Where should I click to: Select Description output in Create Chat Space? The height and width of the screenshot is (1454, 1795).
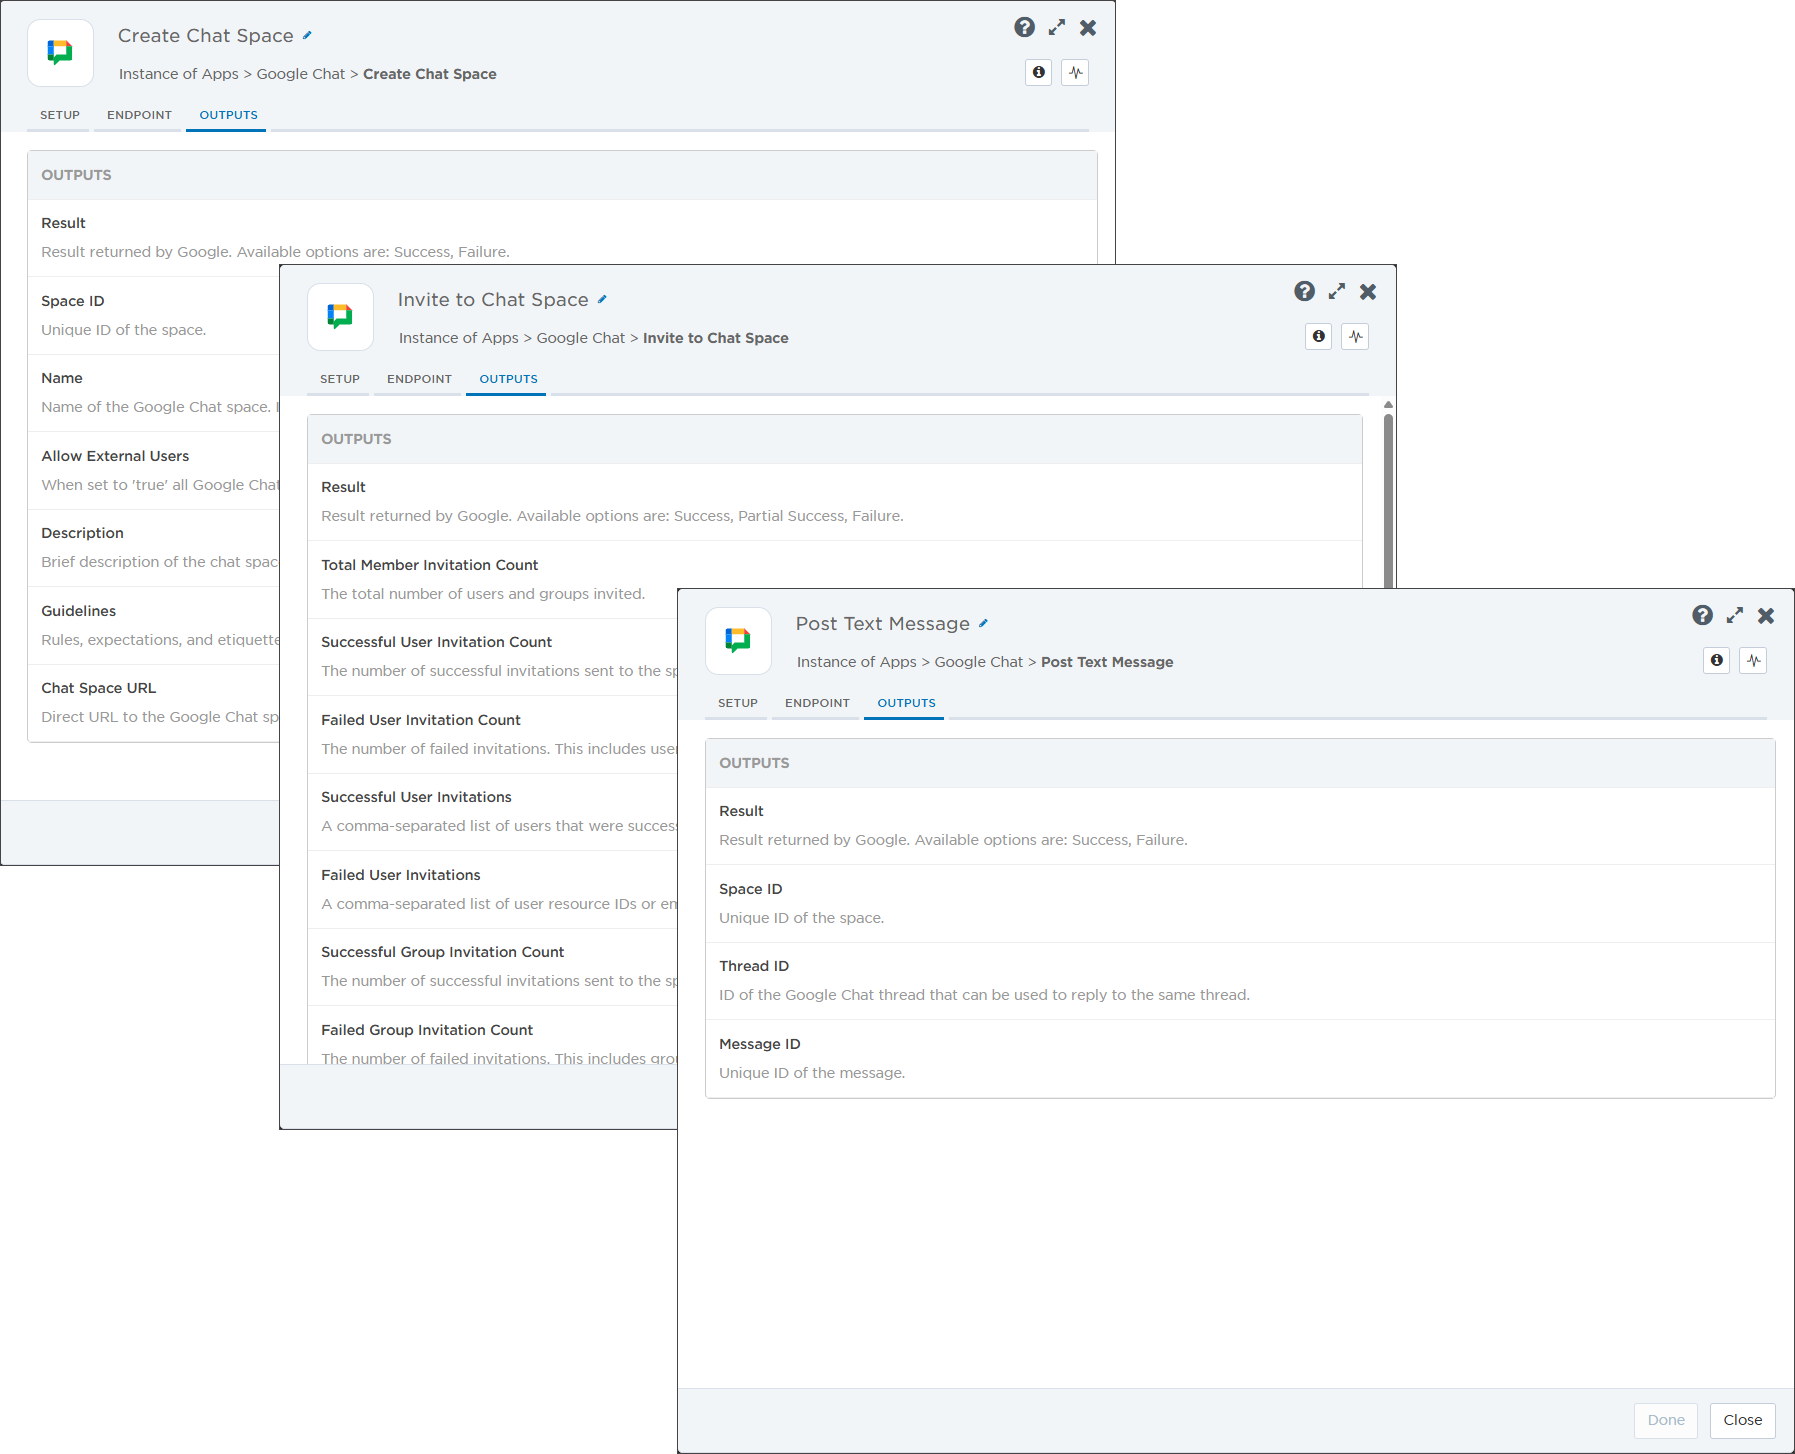point(154,548)
